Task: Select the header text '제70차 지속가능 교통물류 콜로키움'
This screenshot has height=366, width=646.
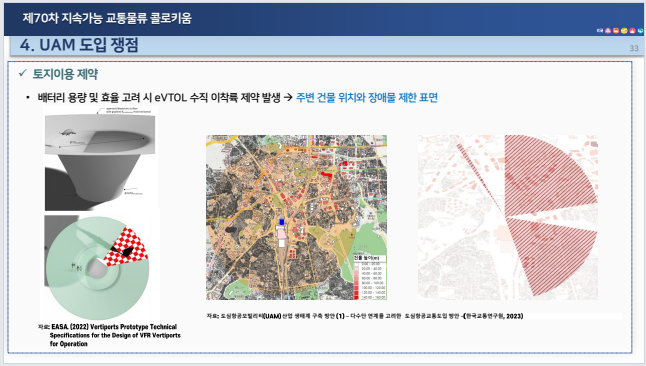Action: (107, 18)
